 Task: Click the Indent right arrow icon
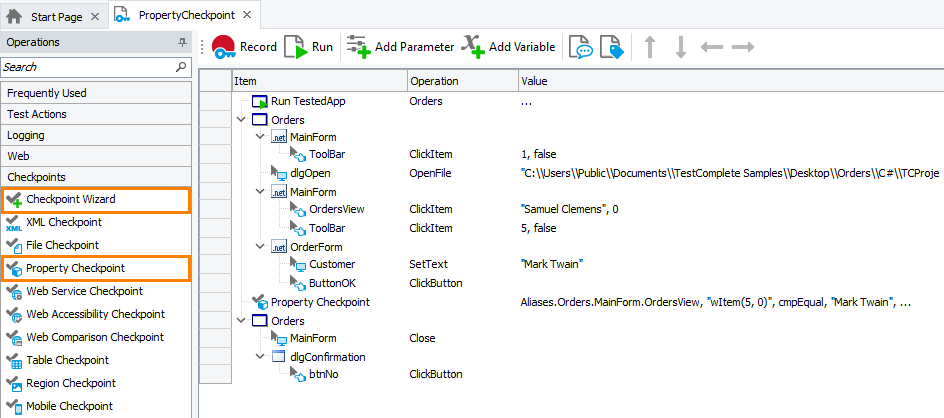[x=742, y=47]
